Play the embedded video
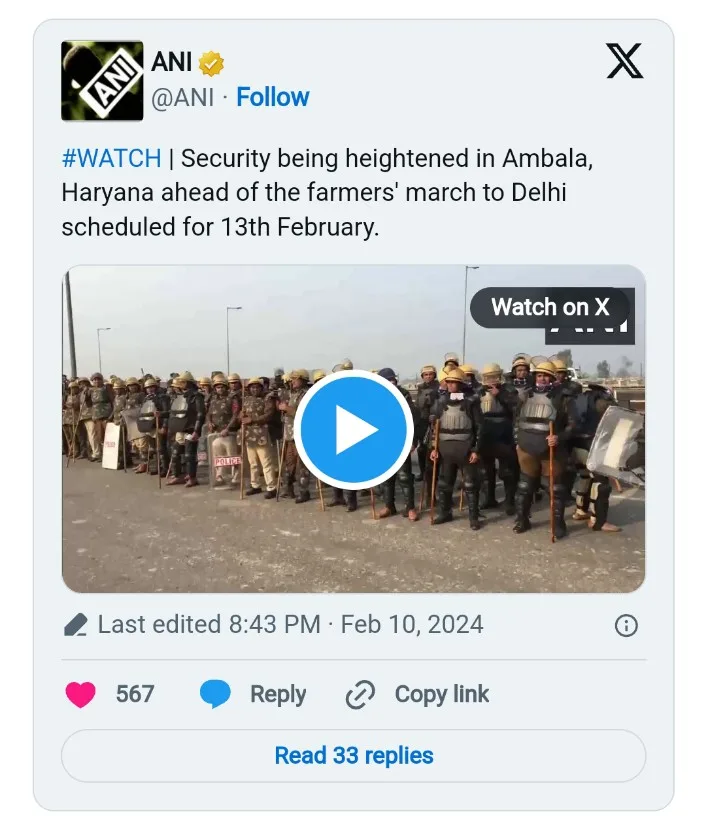This screenshot has width=706, height=816. point(353,429)
